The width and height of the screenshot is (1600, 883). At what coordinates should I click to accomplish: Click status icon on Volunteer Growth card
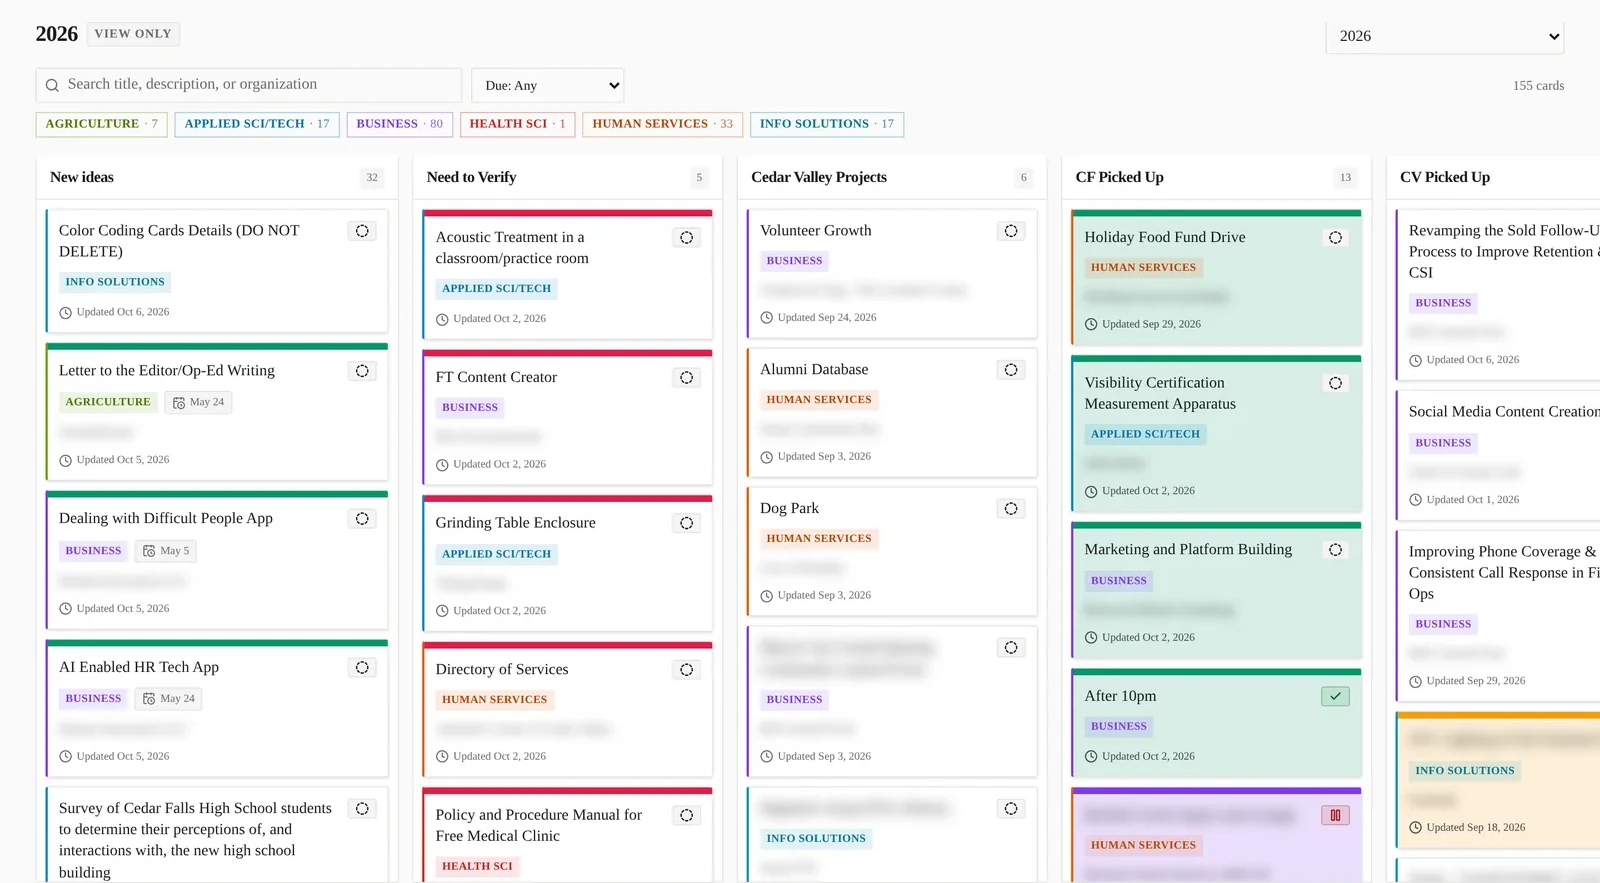tap(1011, 231)
